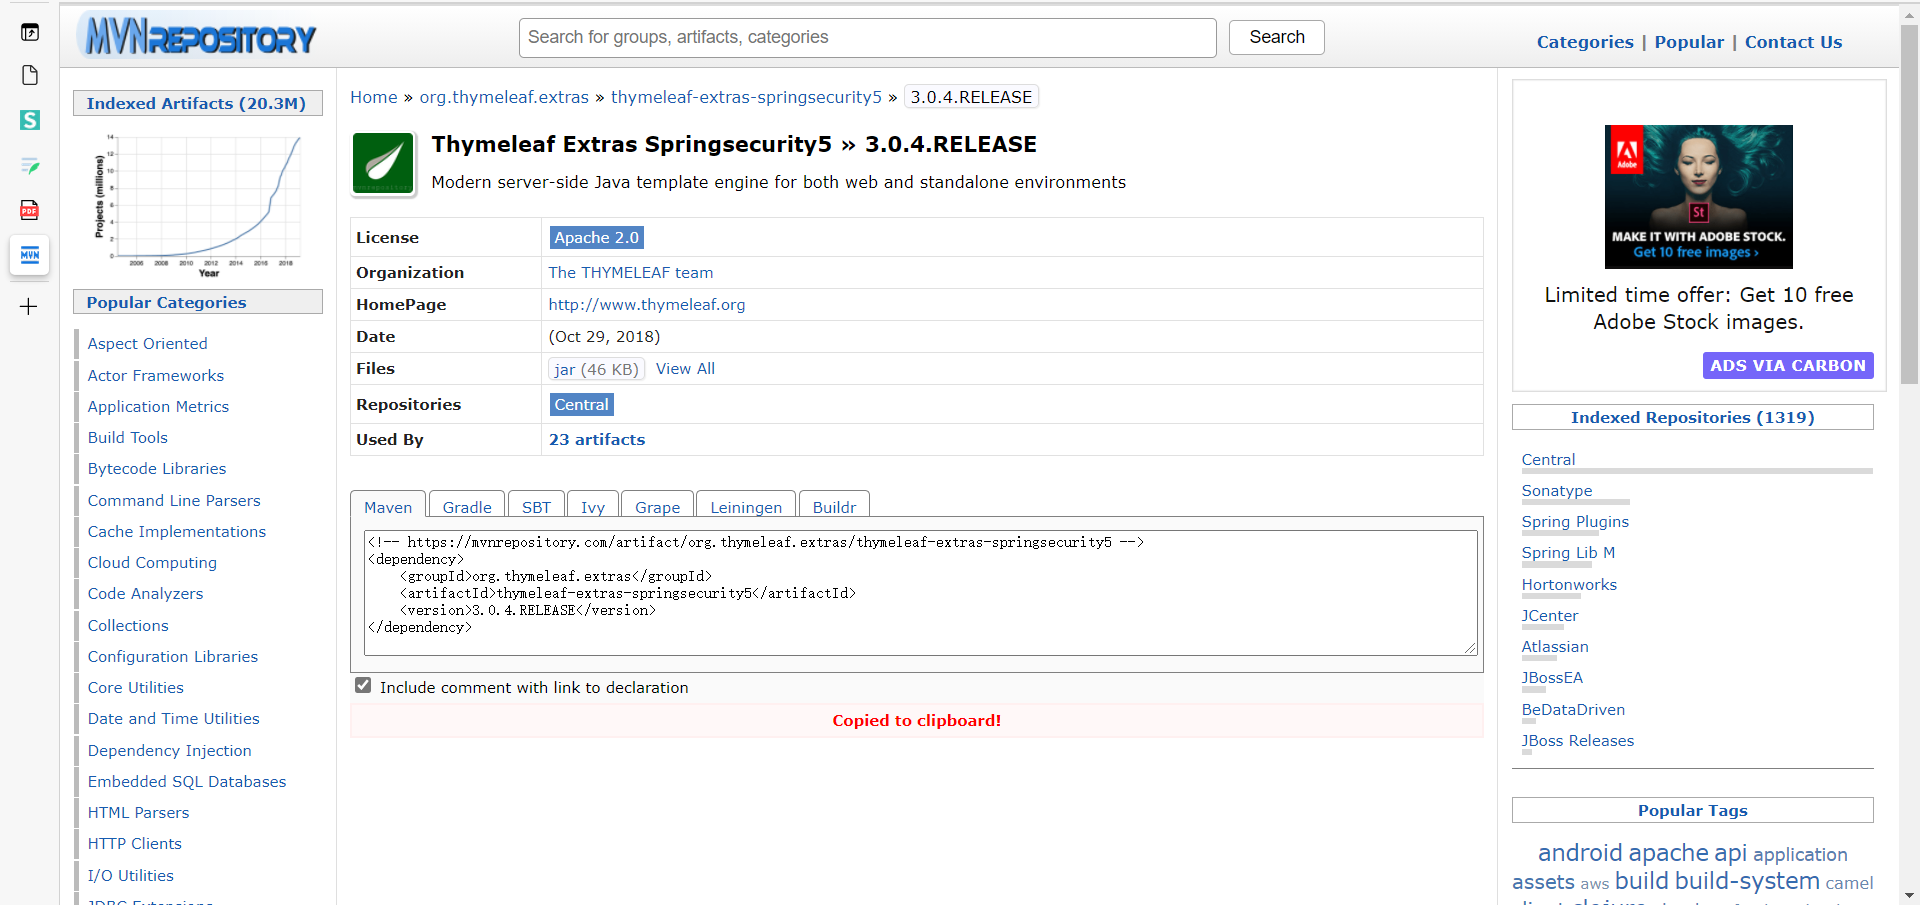Image resolution: width=1920 pixels, height=905 pixels.
Task: Open The THYMELEAF team organization link
Action: (x=631, y=273)
